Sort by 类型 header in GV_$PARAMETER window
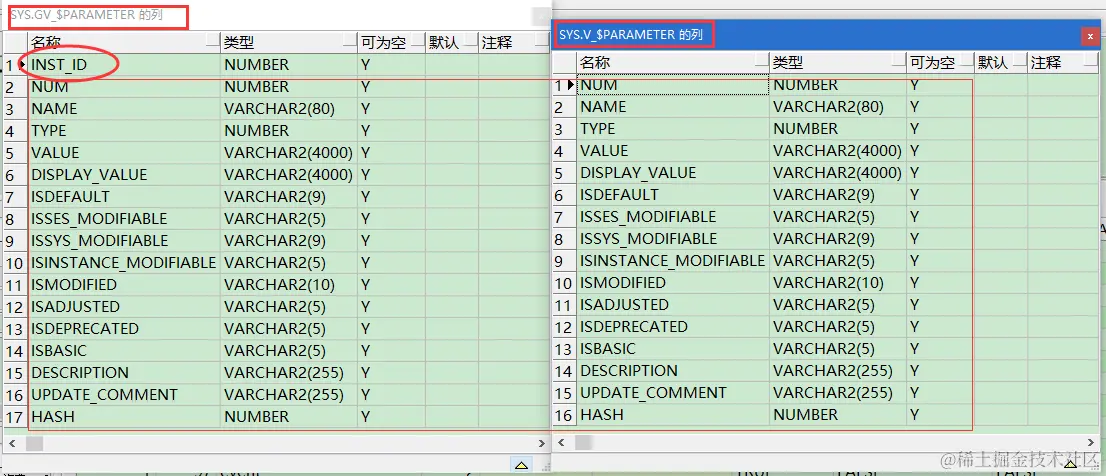This screenshot has height=476, width=1106. pyautogui.click(x=288, y=42)
